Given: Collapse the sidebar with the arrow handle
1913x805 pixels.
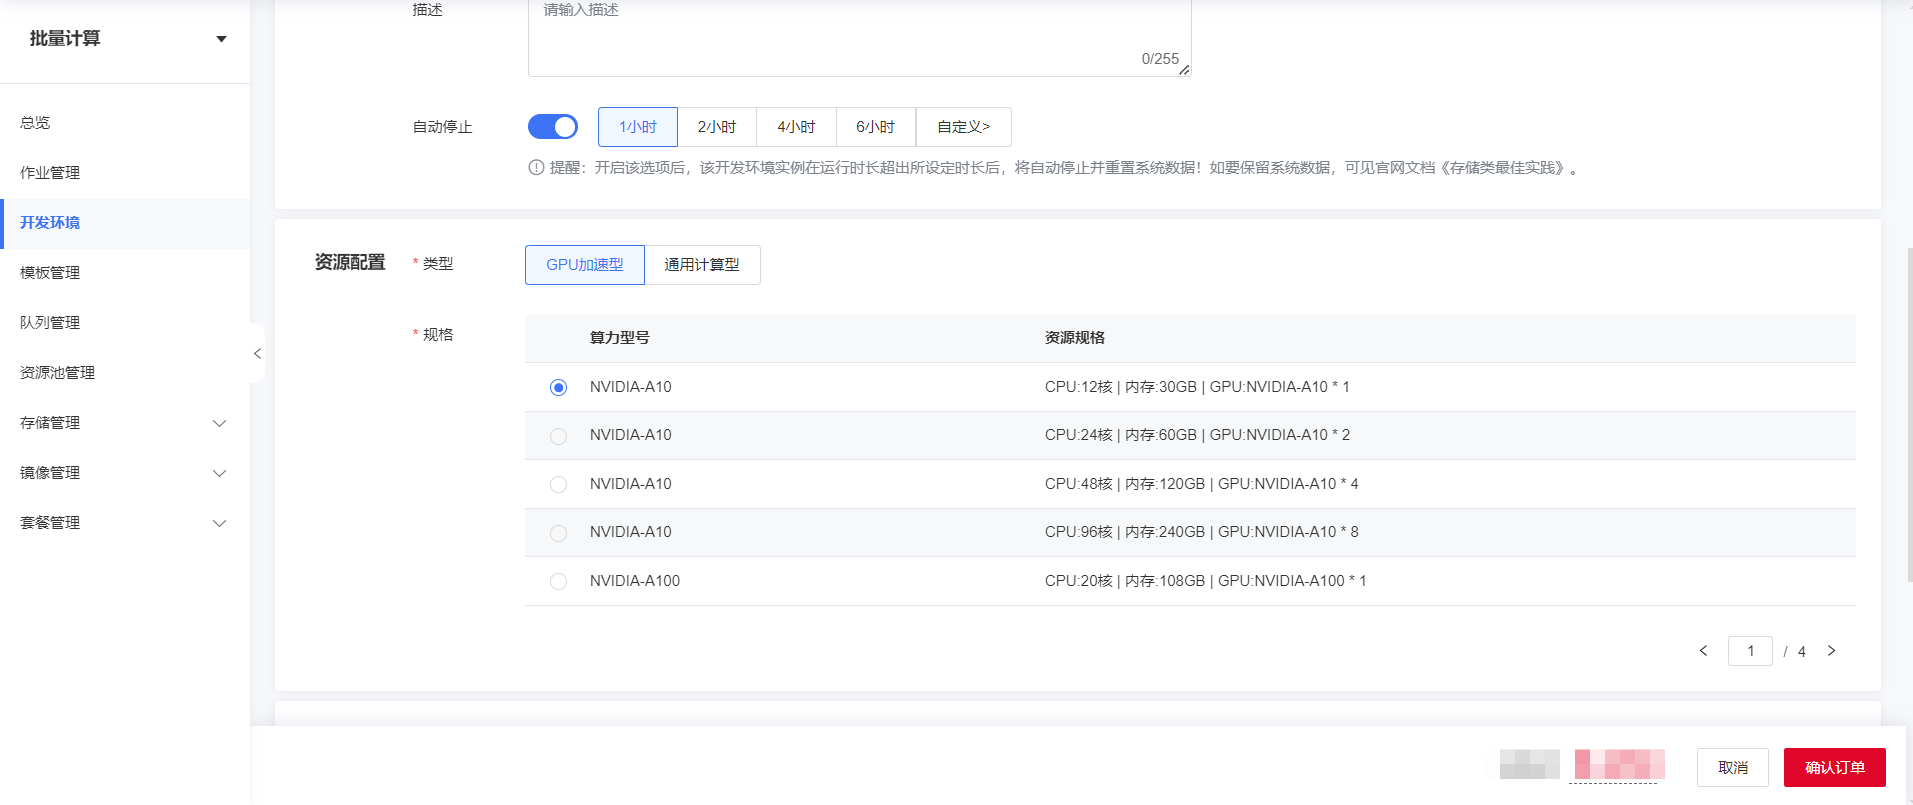Looking at the screenshot, I should click(x=257, y=353).
